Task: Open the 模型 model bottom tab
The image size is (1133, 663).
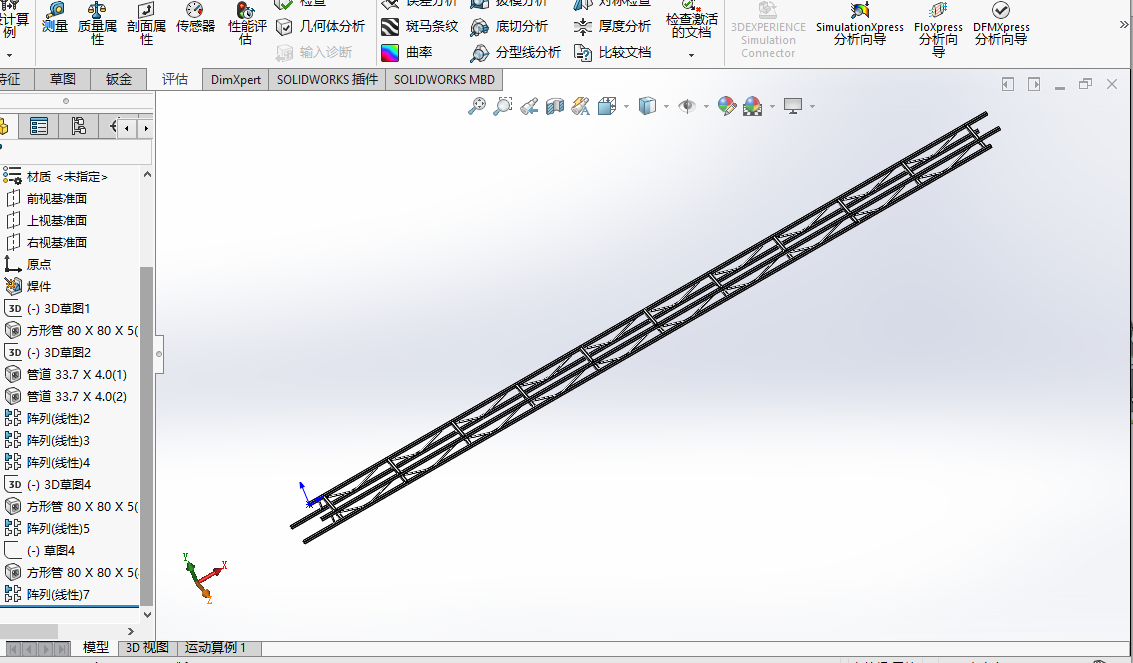Action: point(96,648)
